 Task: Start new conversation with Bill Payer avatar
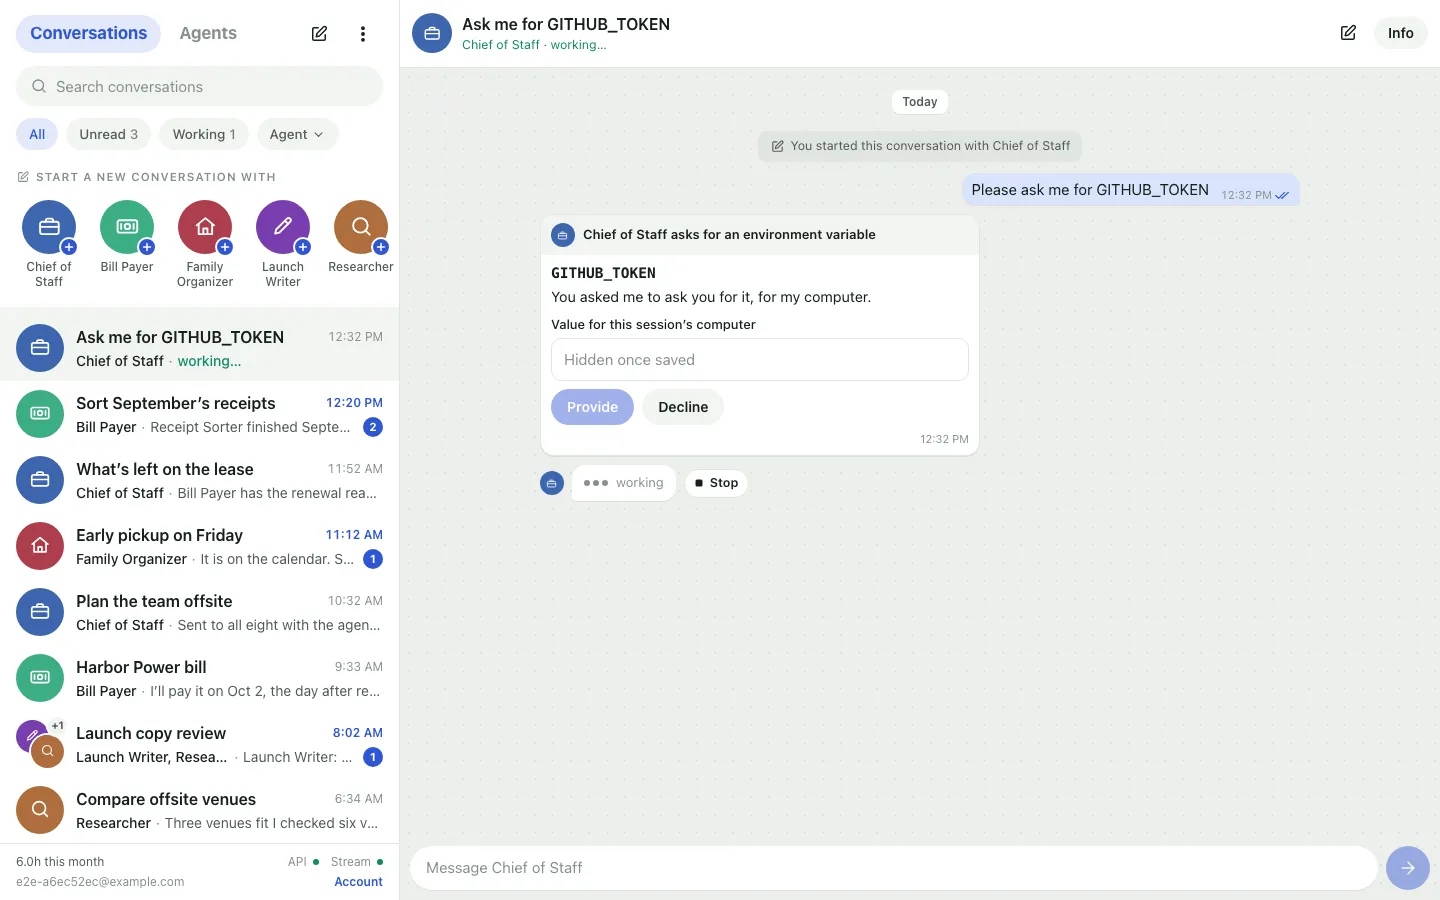(127, 227)
